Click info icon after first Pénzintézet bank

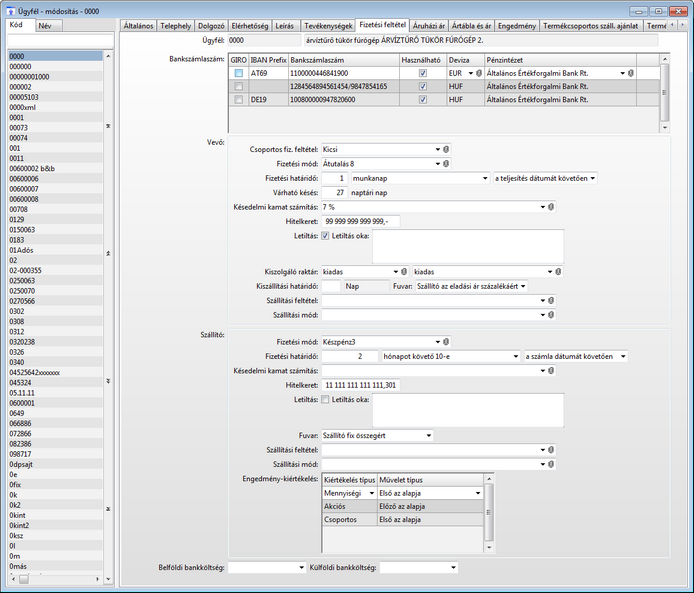coord(632,73)
